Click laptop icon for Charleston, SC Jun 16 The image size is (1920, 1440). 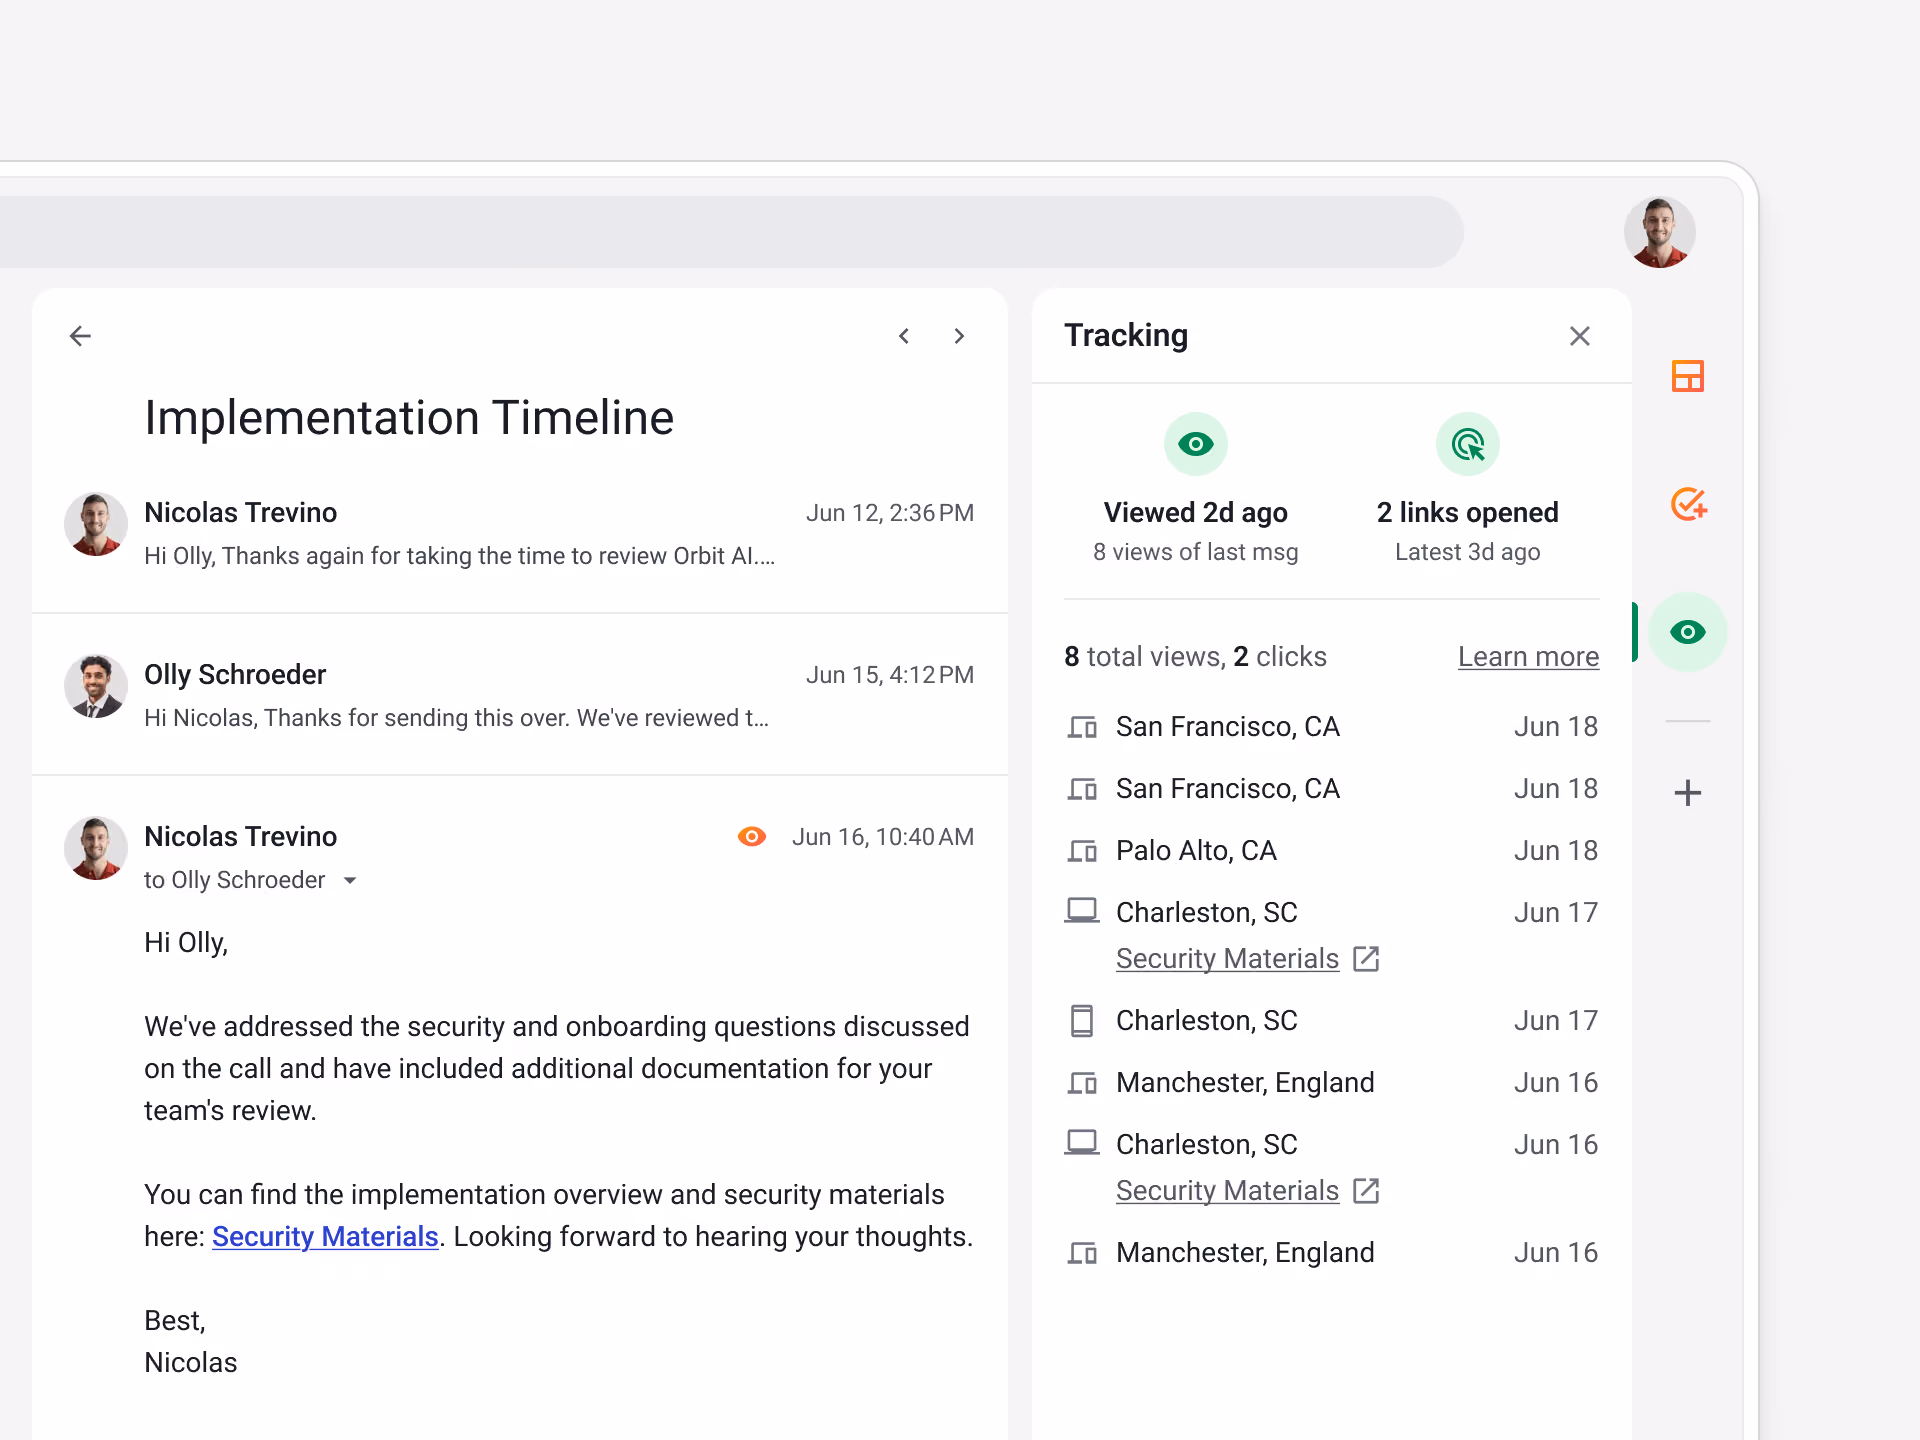(1082, 1143)
